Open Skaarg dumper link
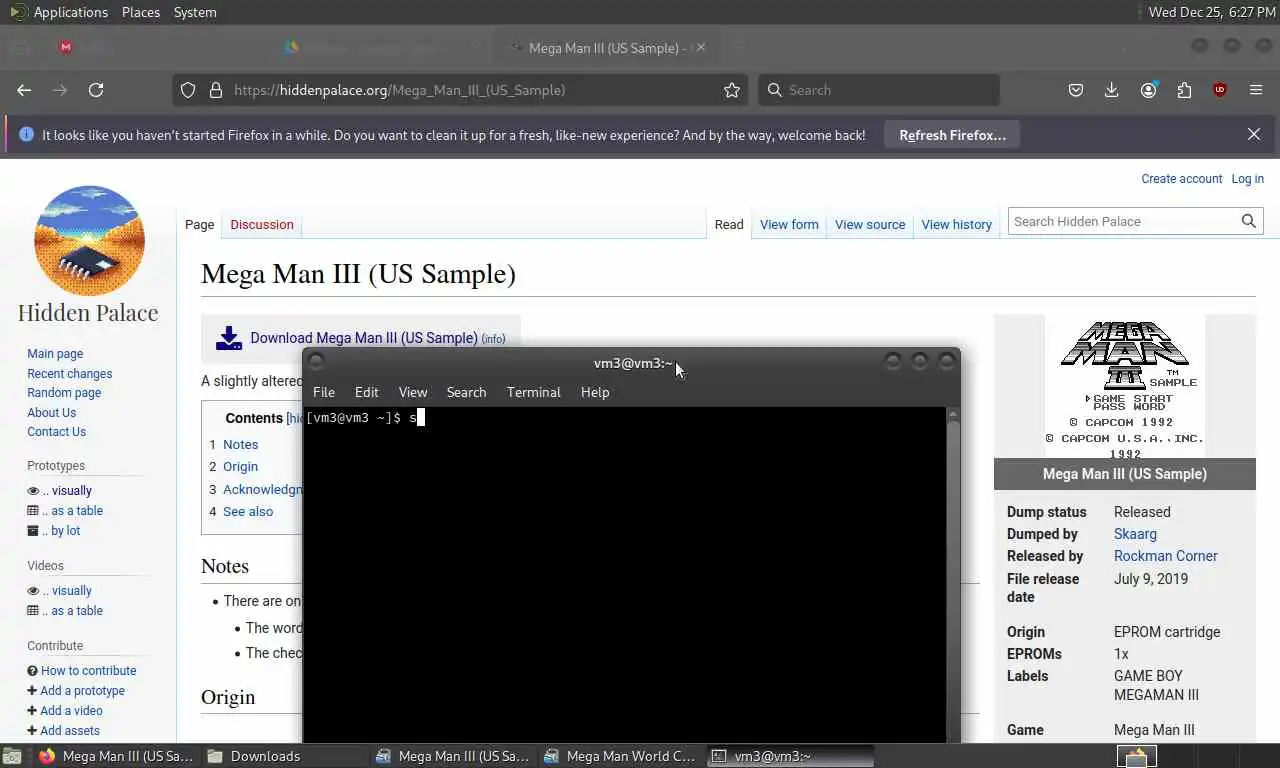The height and width of the screenshot is (768, 1280). click(x=1135, y=534)
